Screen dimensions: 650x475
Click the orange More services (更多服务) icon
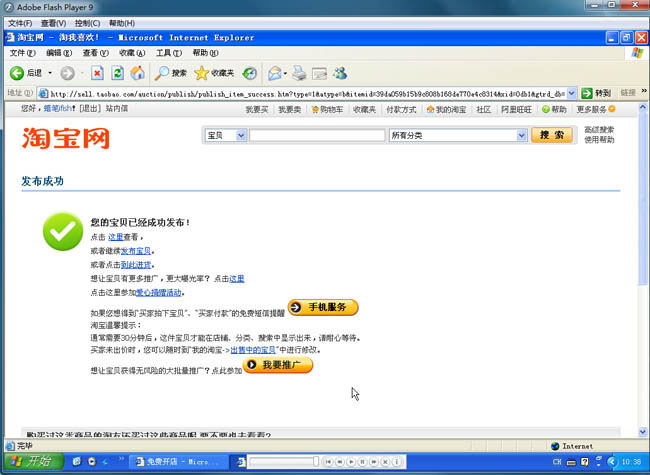[612, 109]
